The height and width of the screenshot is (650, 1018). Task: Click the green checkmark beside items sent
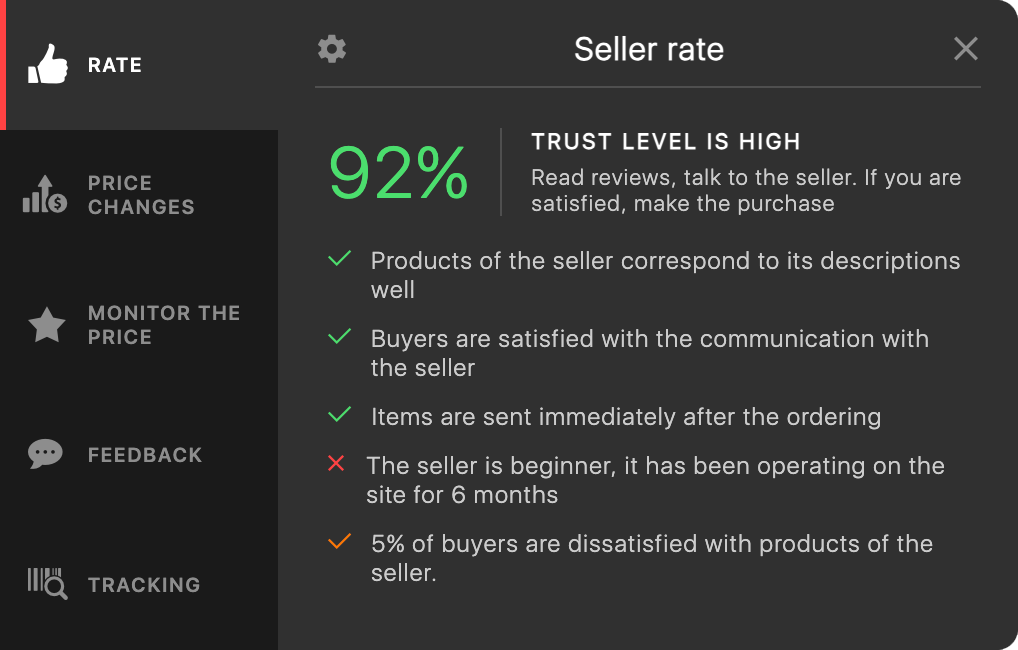point(339,414)
